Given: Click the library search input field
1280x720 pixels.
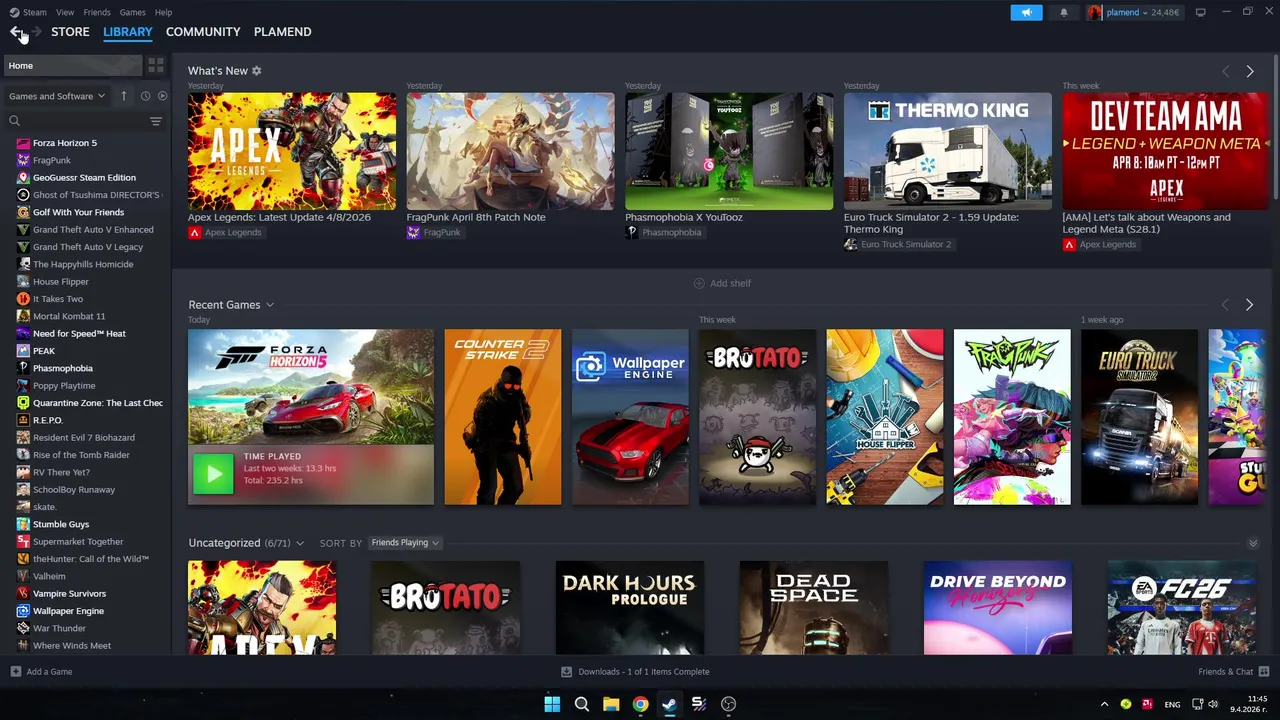Looking at the screenshot, I should (x=83, y=121).
